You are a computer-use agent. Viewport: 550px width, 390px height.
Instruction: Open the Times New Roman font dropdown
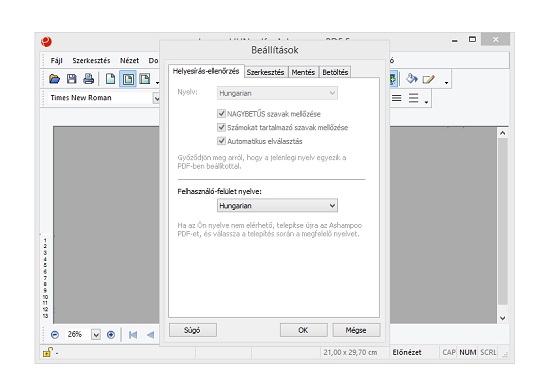(156, 98)
